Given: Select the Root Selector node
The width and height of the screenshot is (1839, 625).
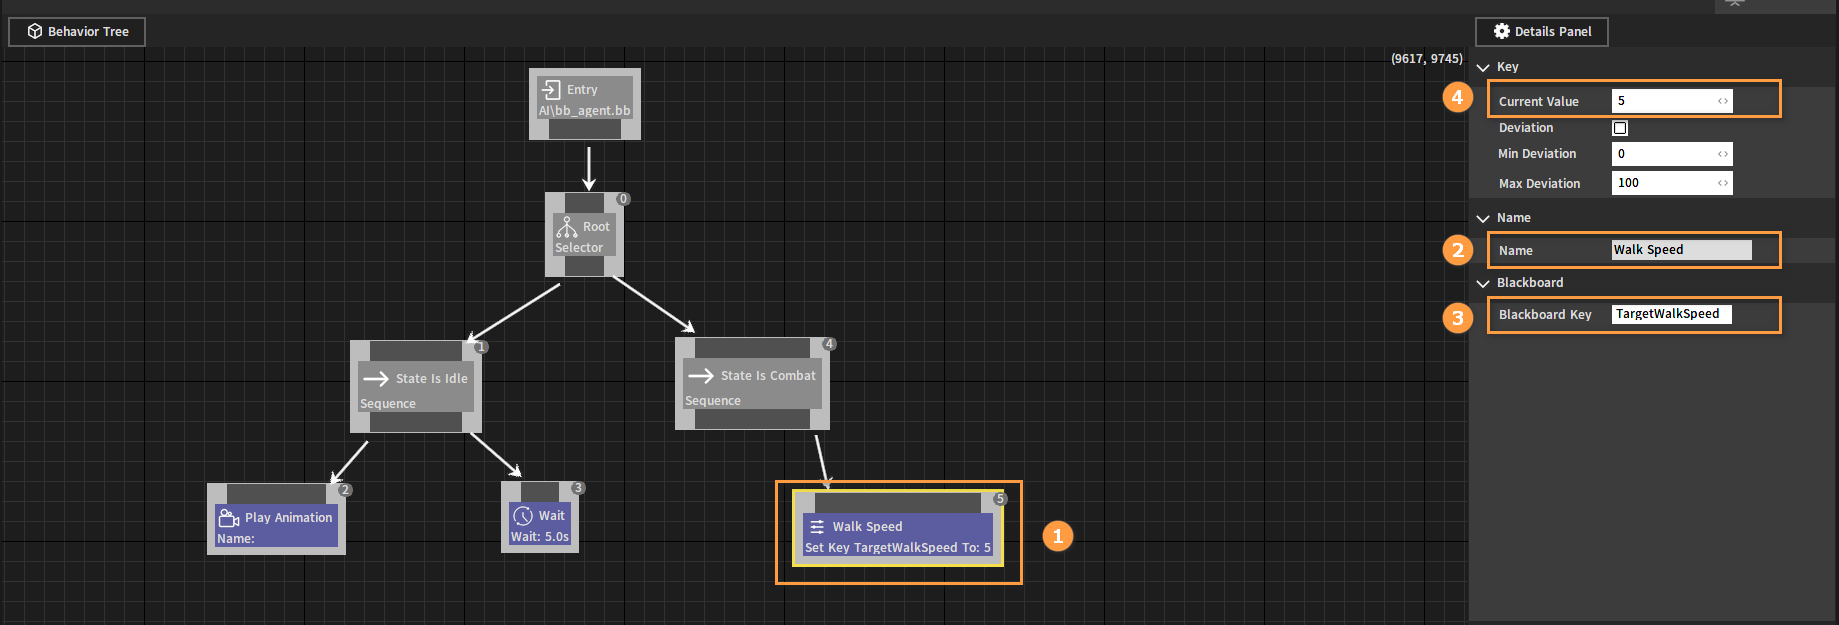Looking at the screenshot, I should pyautogui.click(x=584, y=235).
